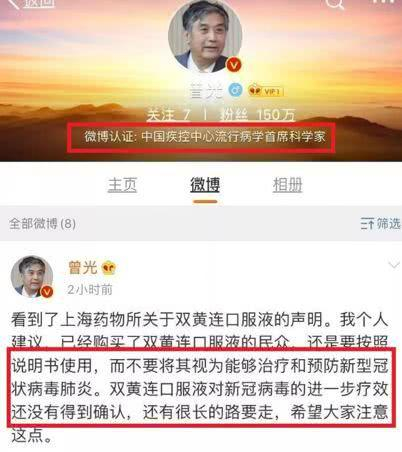Tap the crown icon next to post author name
This screenshot has width=402, height=452.
(x=109, y=268)
